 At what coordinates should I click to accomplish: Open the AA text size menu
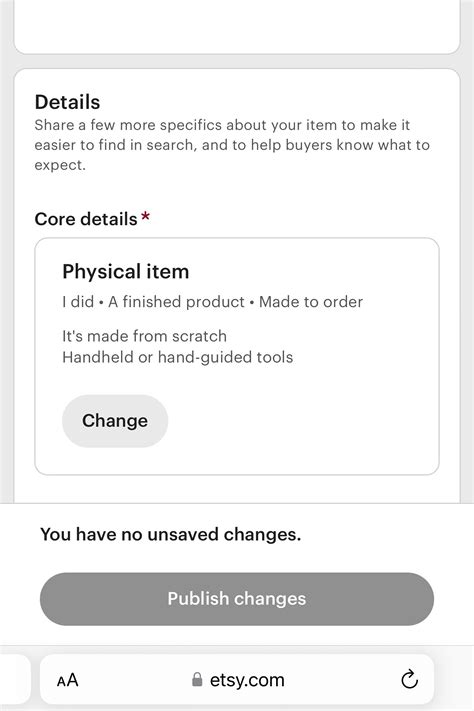(x=68, y=680)
